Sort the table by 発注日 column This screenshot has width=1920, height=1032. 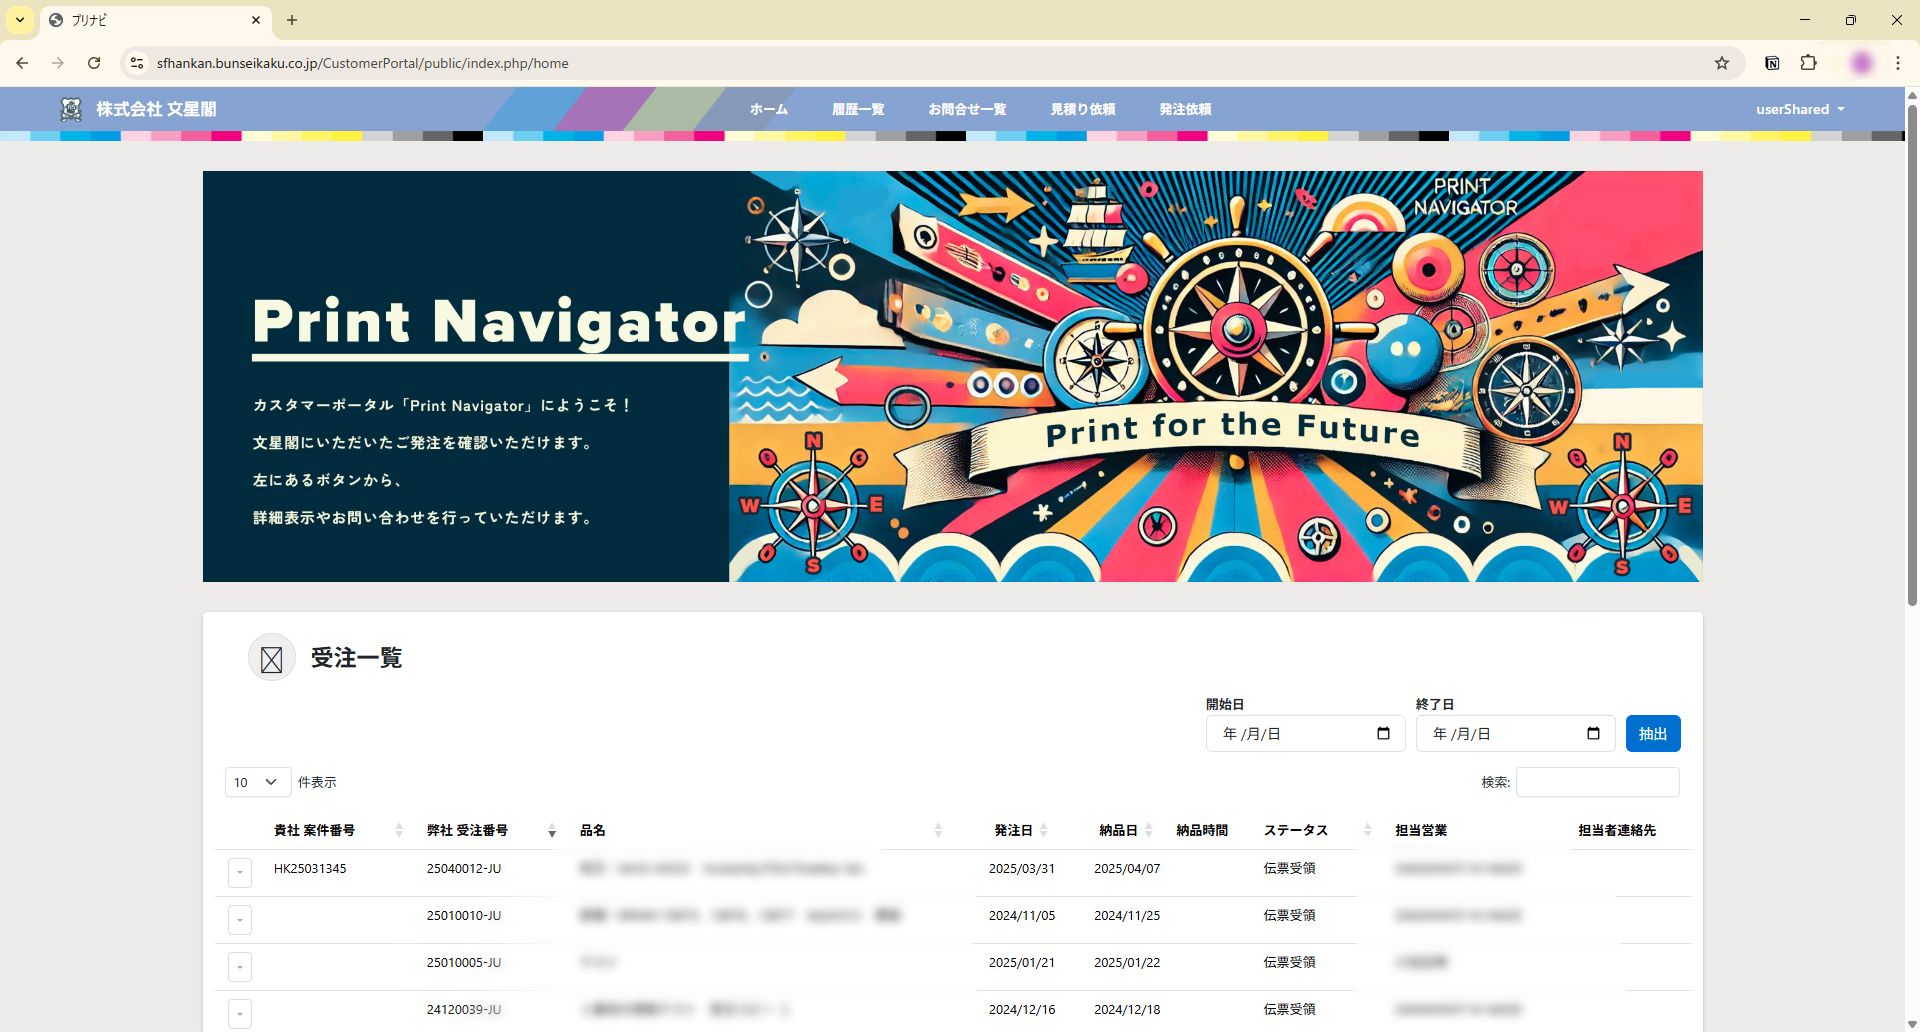pos(1020,830)
